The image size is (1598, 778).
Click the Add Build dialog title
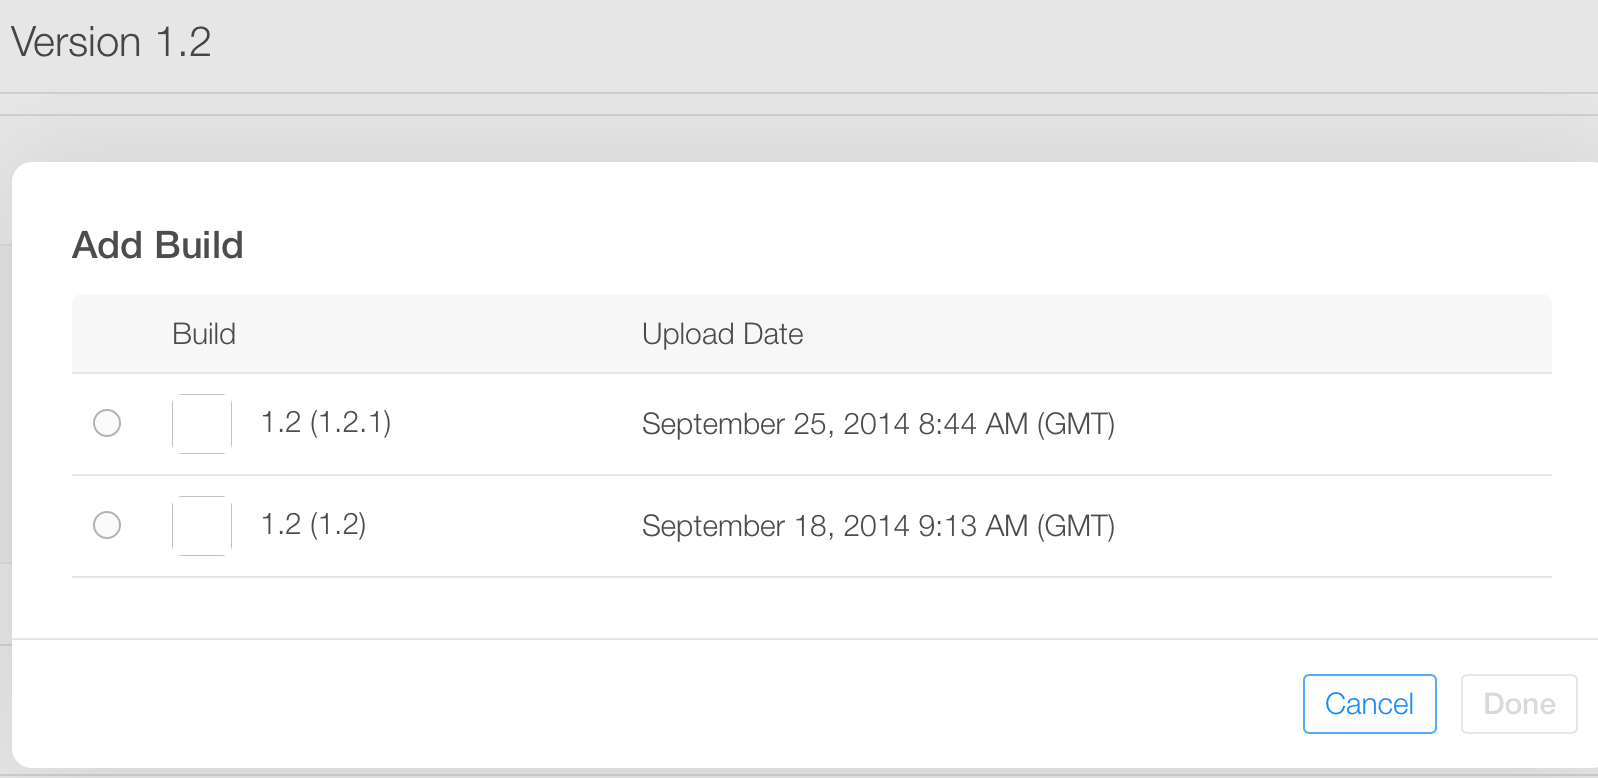(158, 245)
